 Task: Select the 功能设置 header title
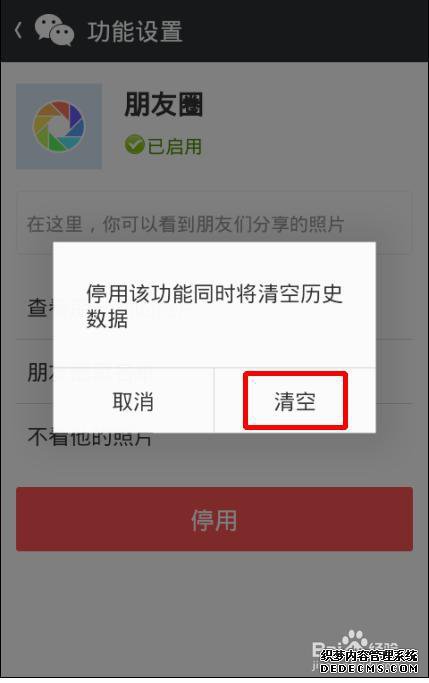tap(135, 32)
